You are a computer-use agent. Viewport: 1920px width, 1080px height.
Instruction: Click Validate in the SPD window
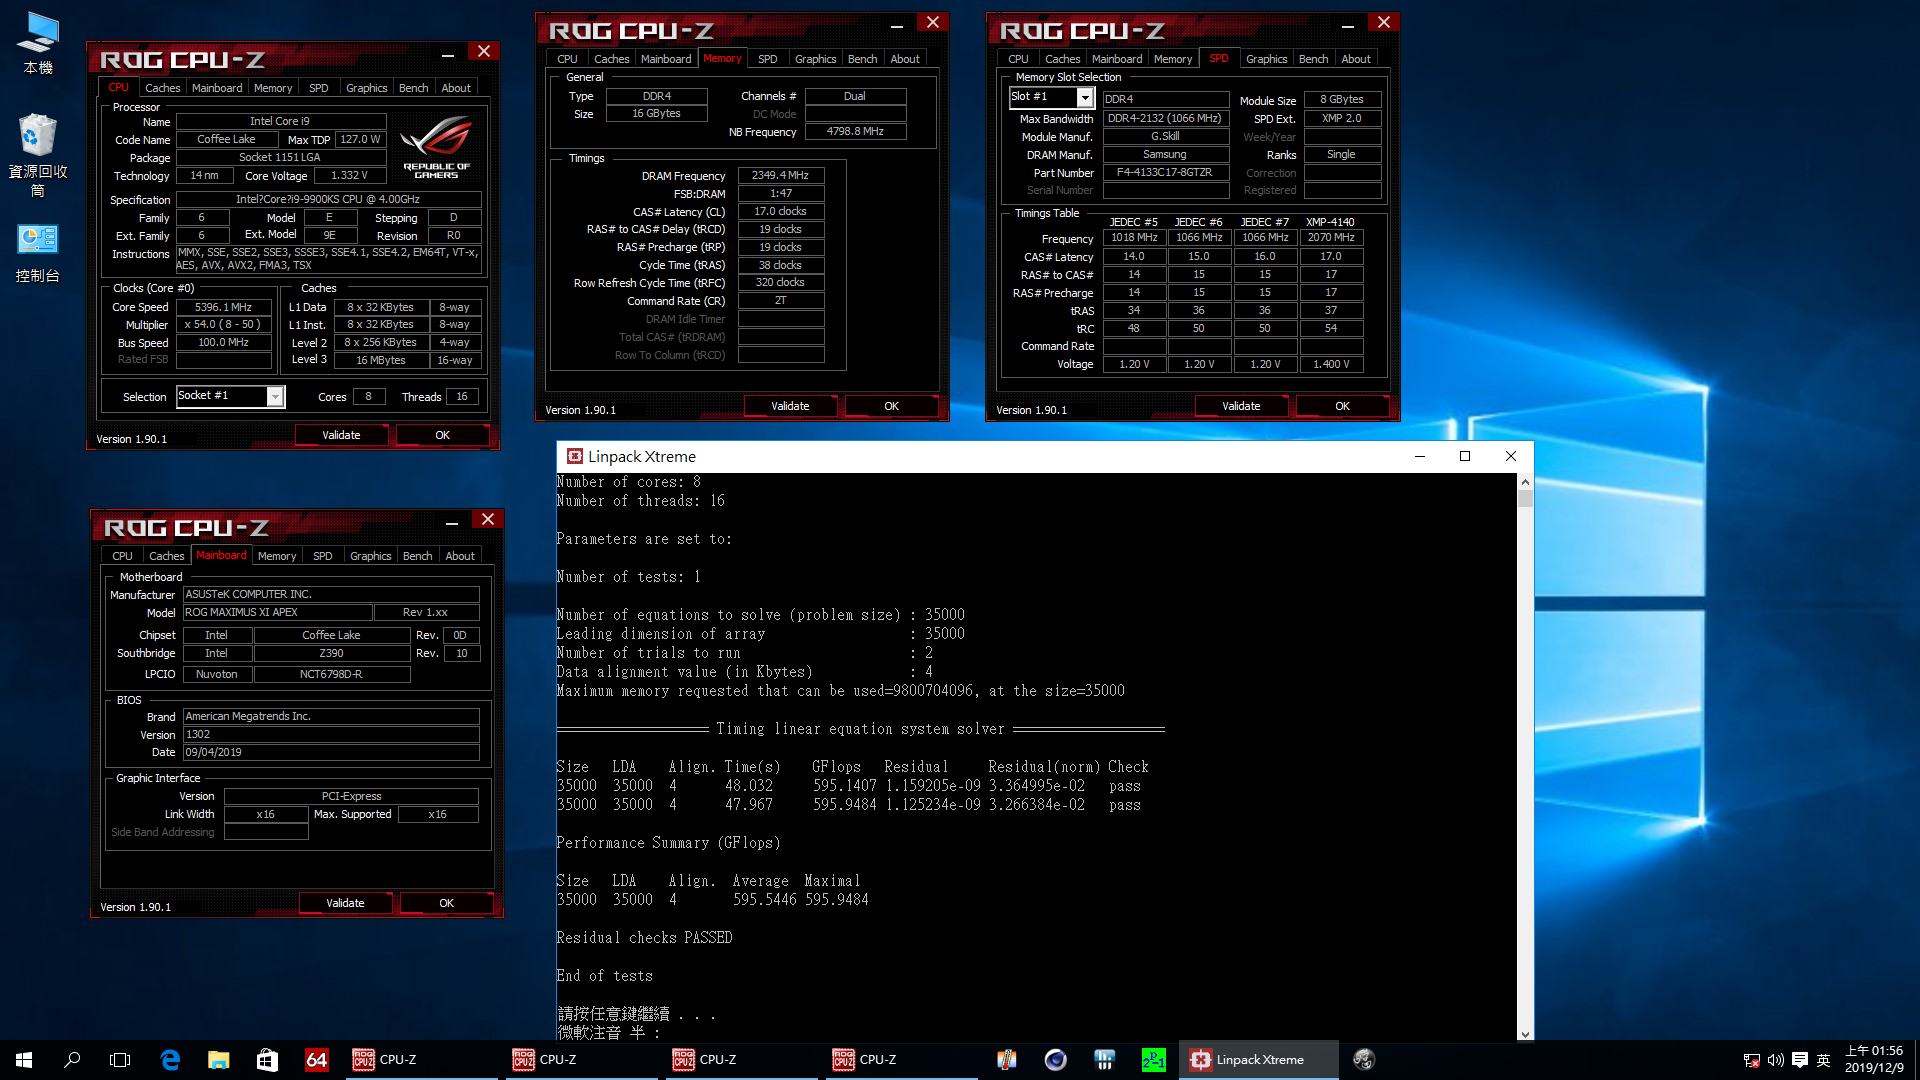[1241, 406]
